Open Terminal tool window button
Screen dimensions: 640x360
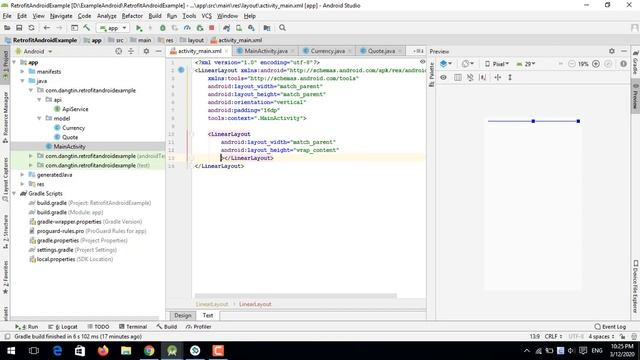pyautogui.click(x=133, y=327)
